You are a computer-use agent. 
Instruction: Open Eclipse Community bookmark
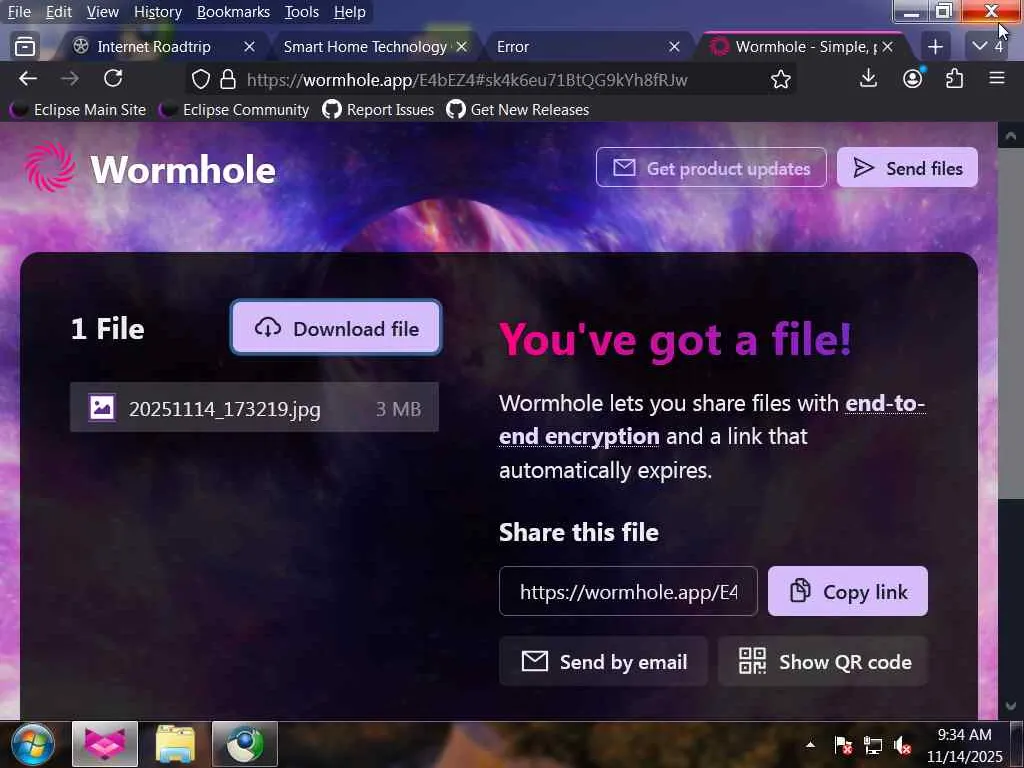tap(234, 110)
